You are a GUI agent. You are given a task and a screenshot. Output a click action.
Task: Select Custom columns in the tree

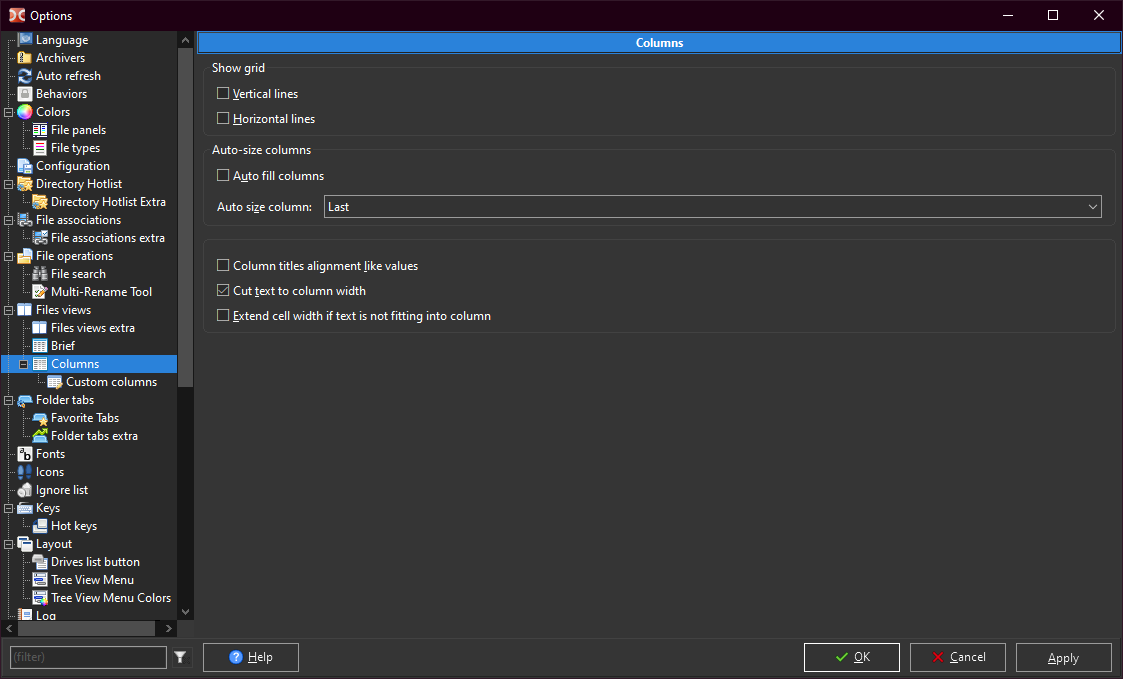point(111,382)
